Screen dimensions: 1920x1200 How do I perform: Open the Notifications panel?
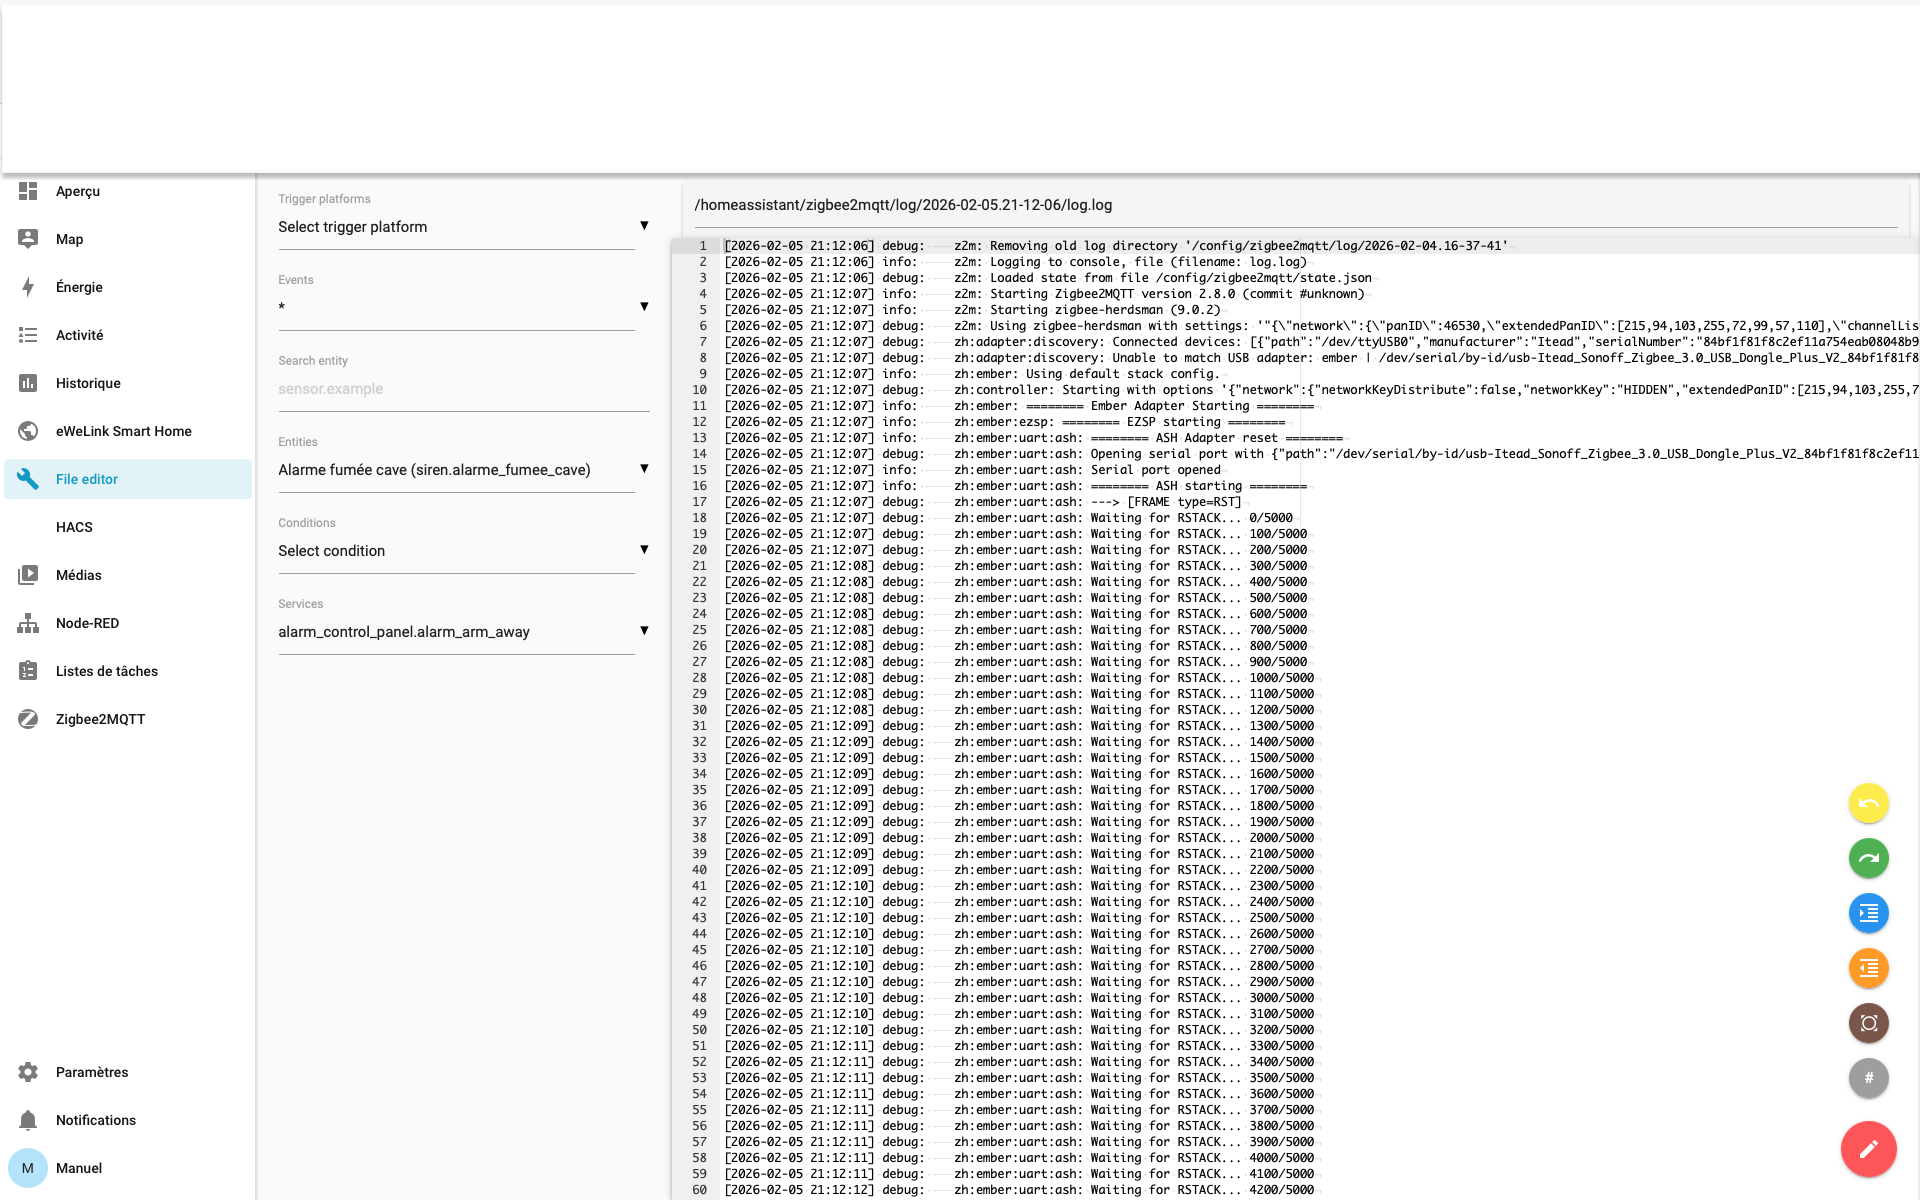pyautogui.click(x=95, y=1120)
